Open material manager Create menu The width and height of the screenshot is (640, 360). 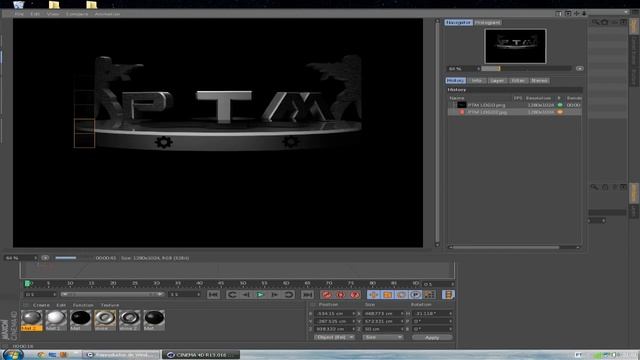point(41,305)
